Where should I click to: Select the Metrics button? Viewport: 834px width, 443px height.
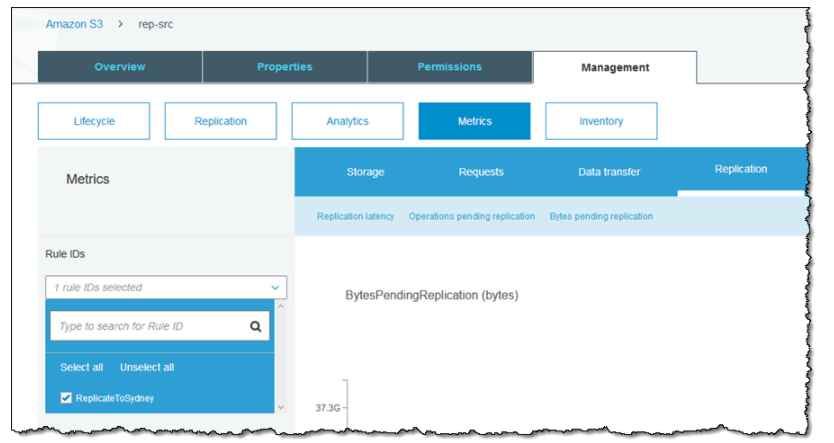click(x=474, y=121)
